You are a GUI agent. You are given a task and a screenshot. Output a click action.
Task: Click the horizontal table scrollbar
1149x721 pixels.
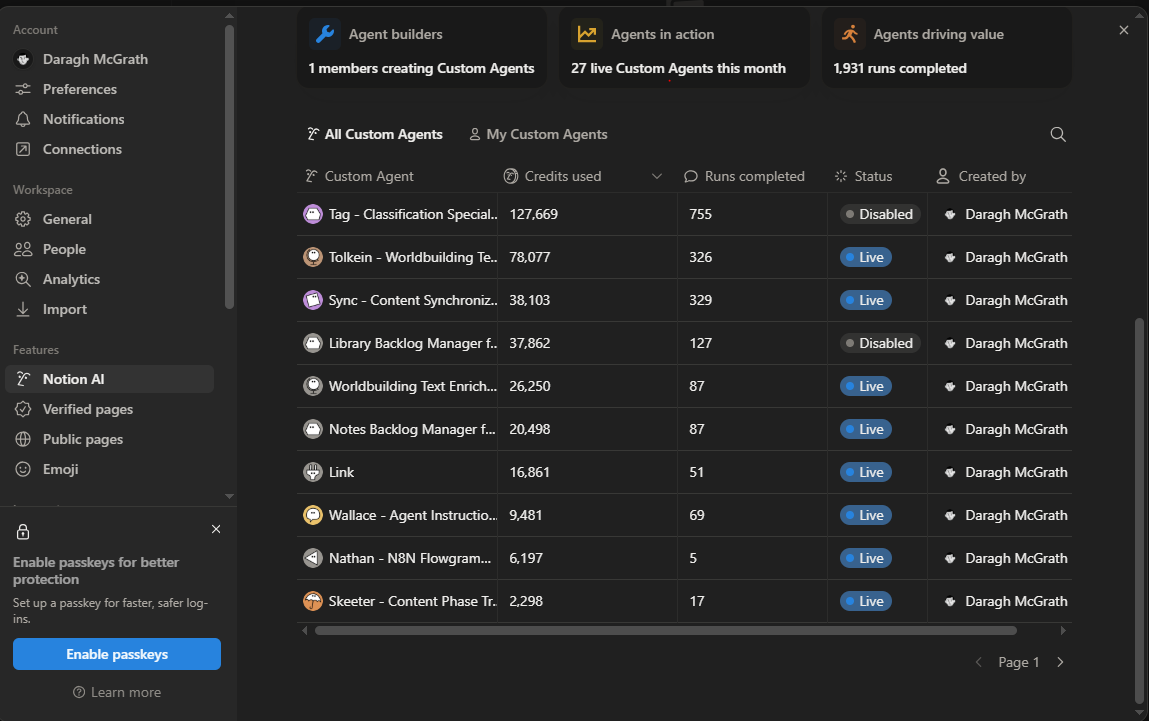coord(665,631)
